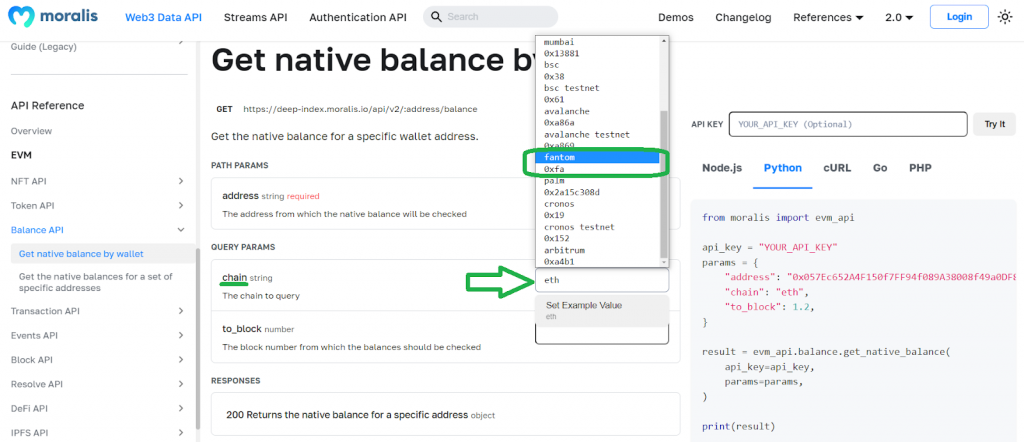Select fantom in the chain list
The height and width of the screenshot is (442, 1024).
click(x=598, y=157)
